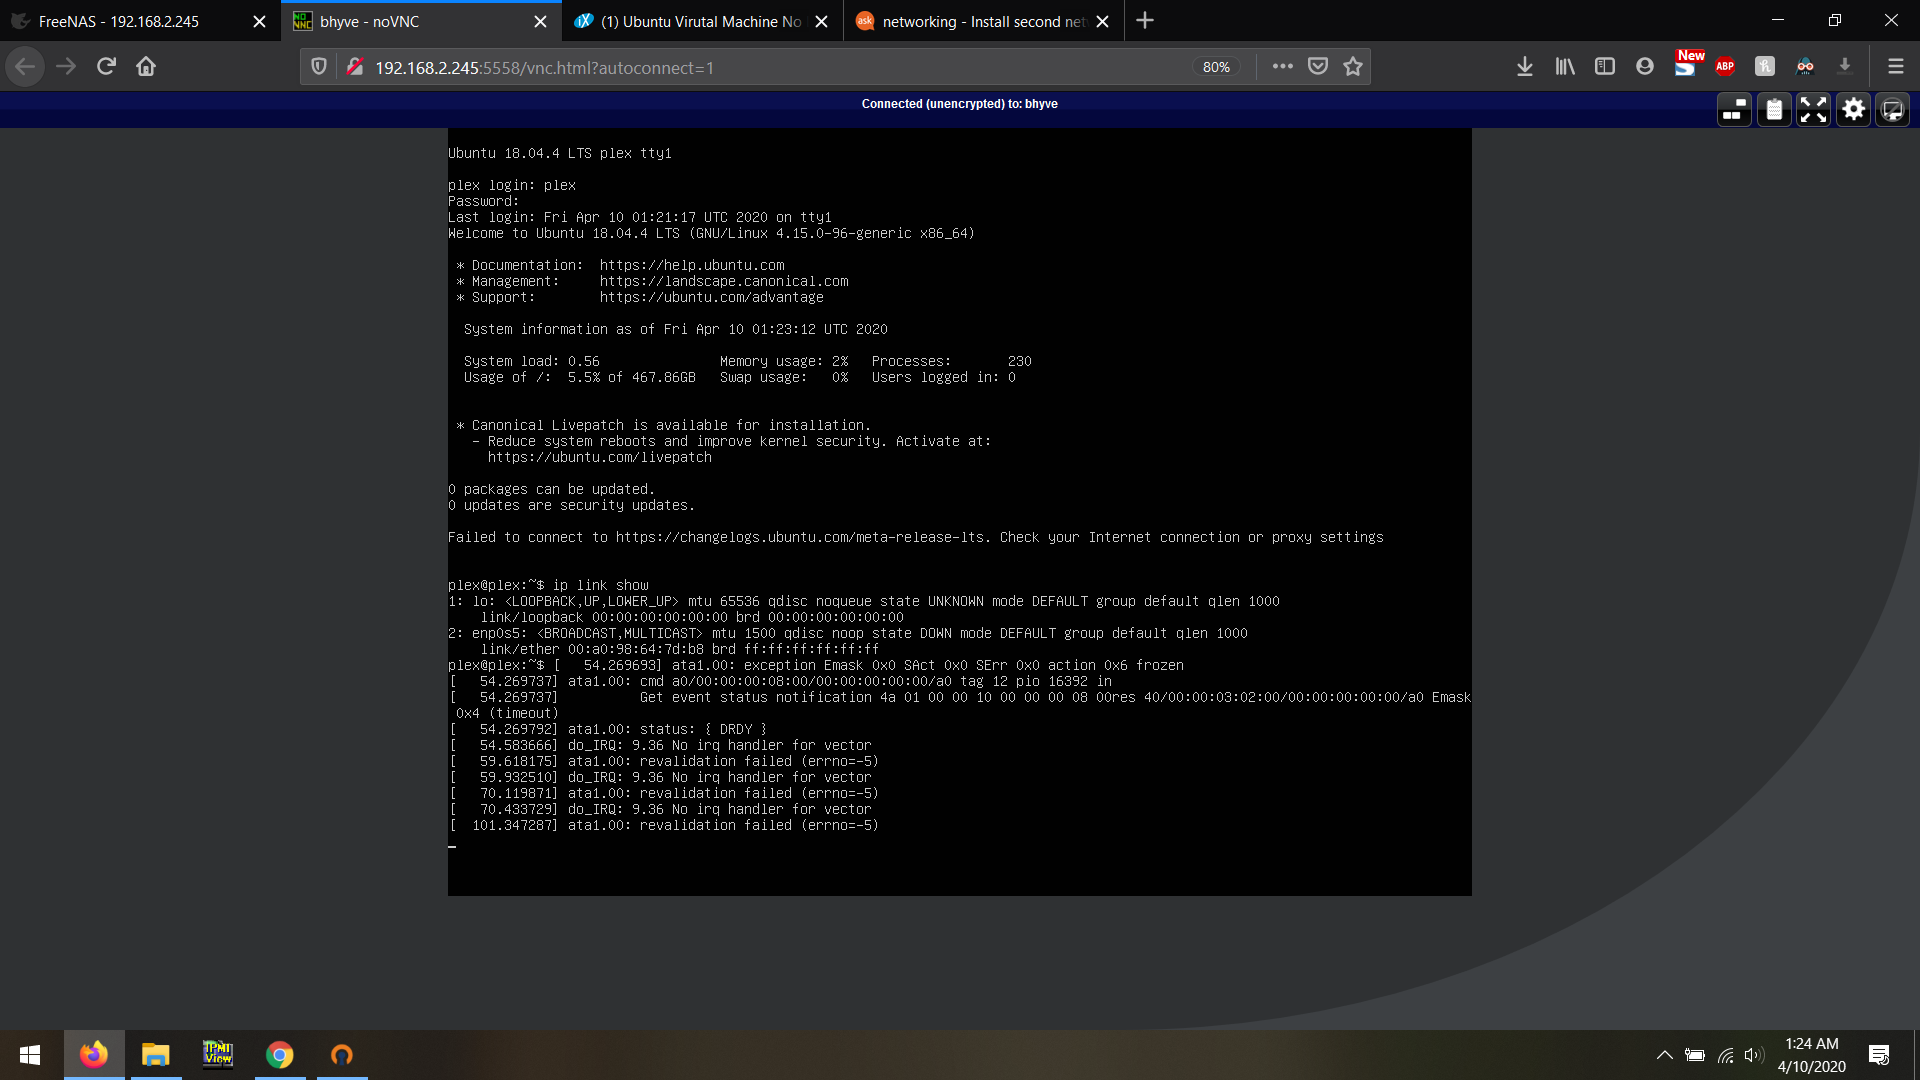Close the Ubuntu Virtual Machine tab
Image resolution: width=1920 pixels, height=1080 pixels.
coord(821,21)
